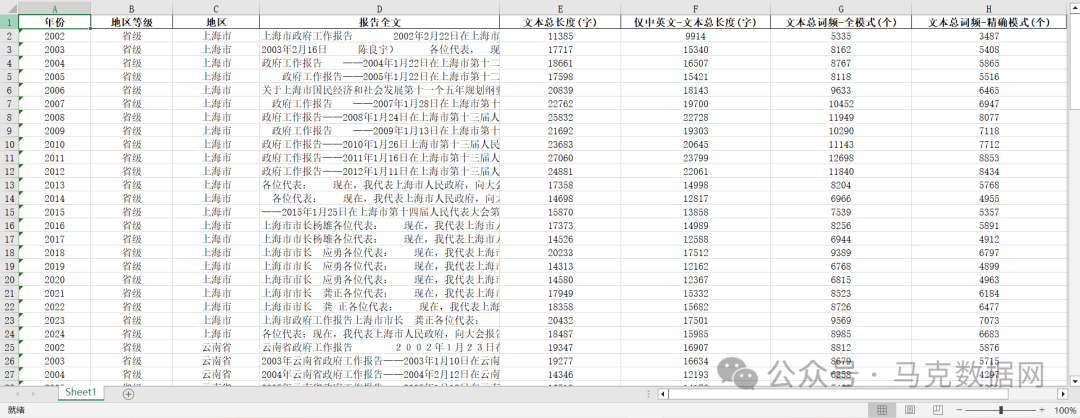
Task: Click the 文本总词频-精确模式(个) header cell
Action: pos(989,22)
